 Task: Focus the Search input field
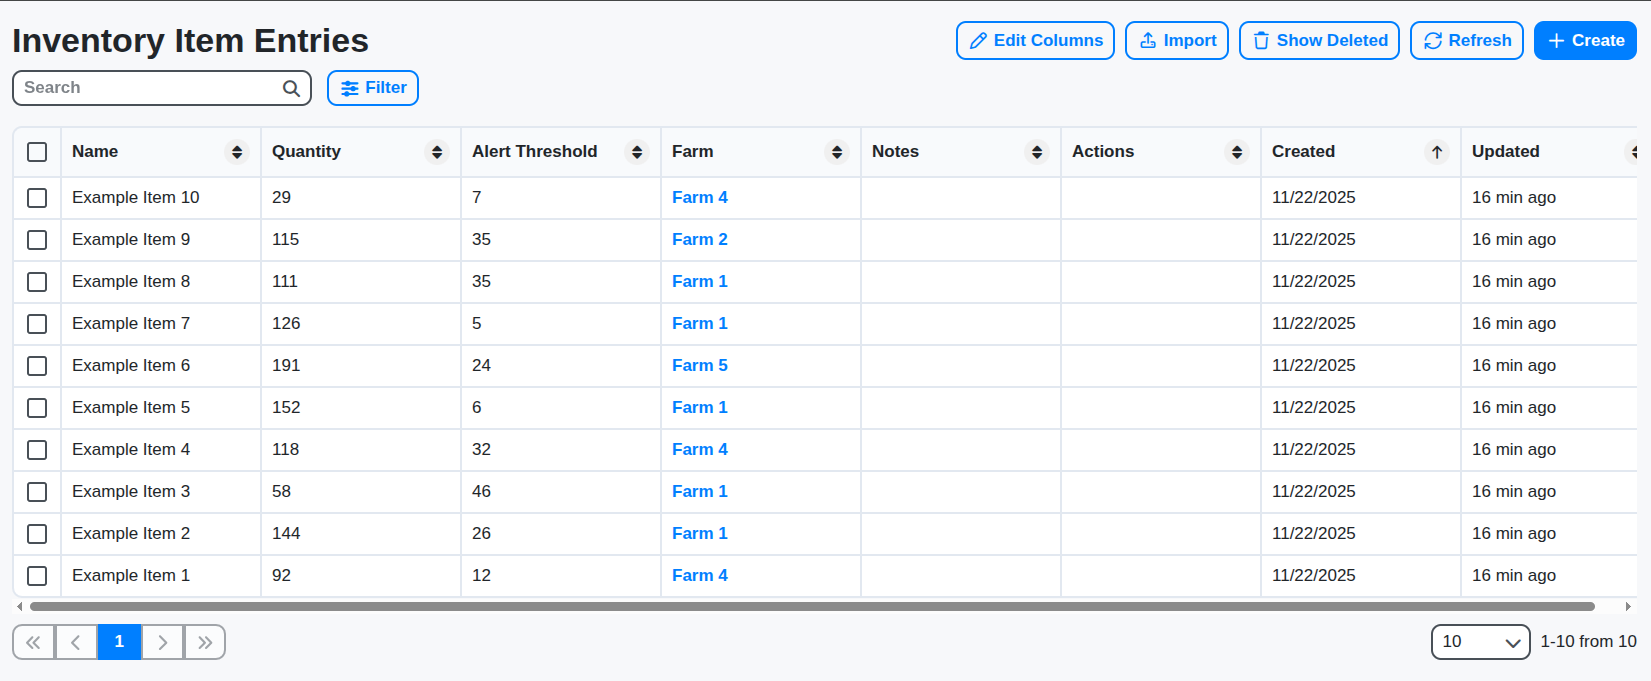pos(150,88)
